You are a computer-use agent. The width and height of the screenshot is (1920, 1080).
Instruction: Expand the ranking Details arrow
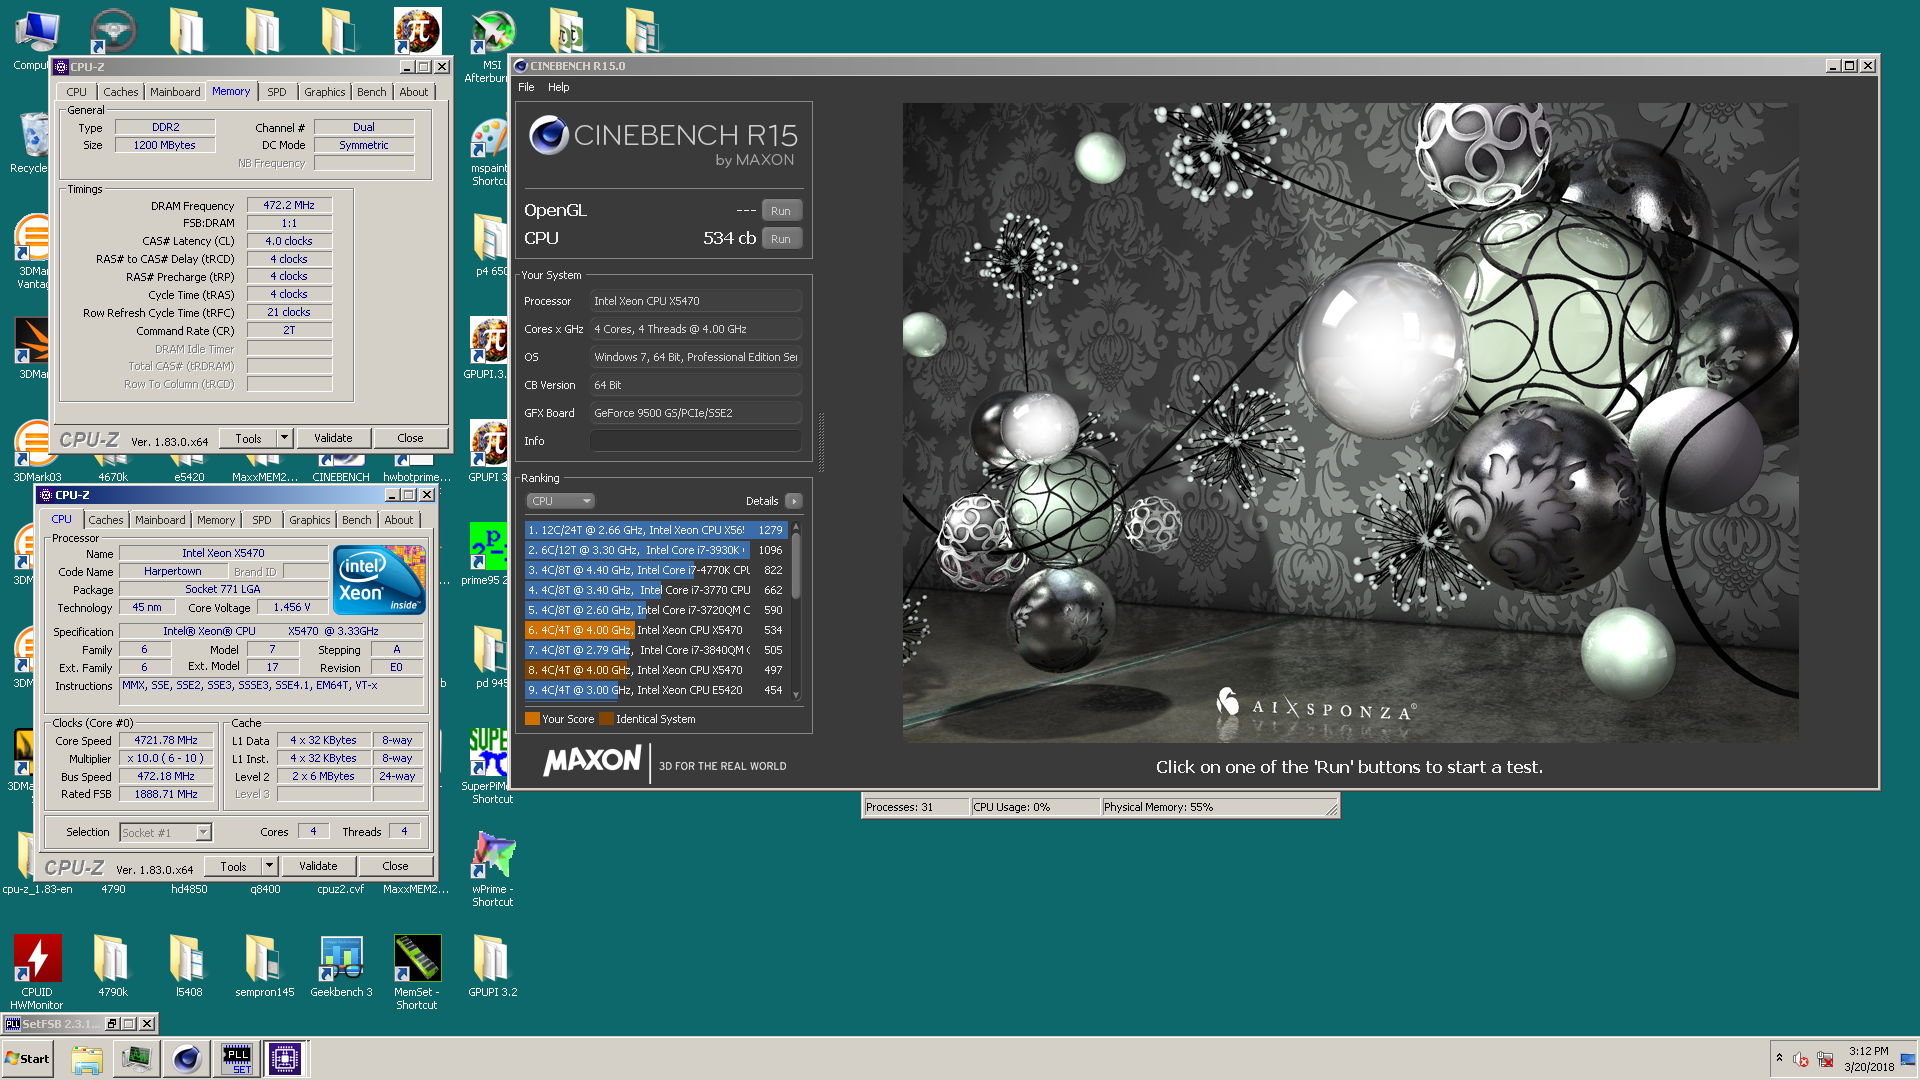794,501
